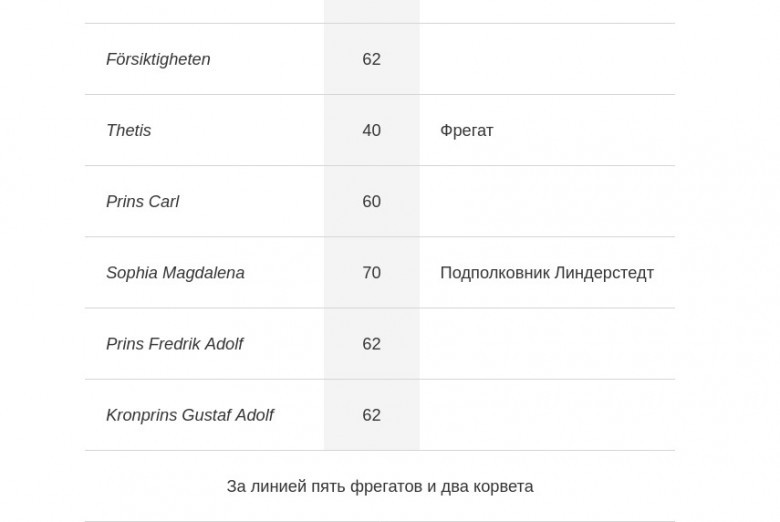Select Prins Fredrik Adolf in the table
780x522 pixels.
pos(175,344)
